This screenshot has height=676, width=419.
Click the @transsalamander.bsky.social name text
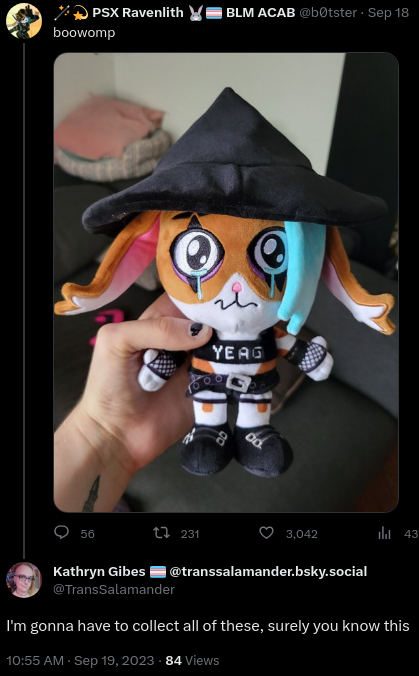268,572
